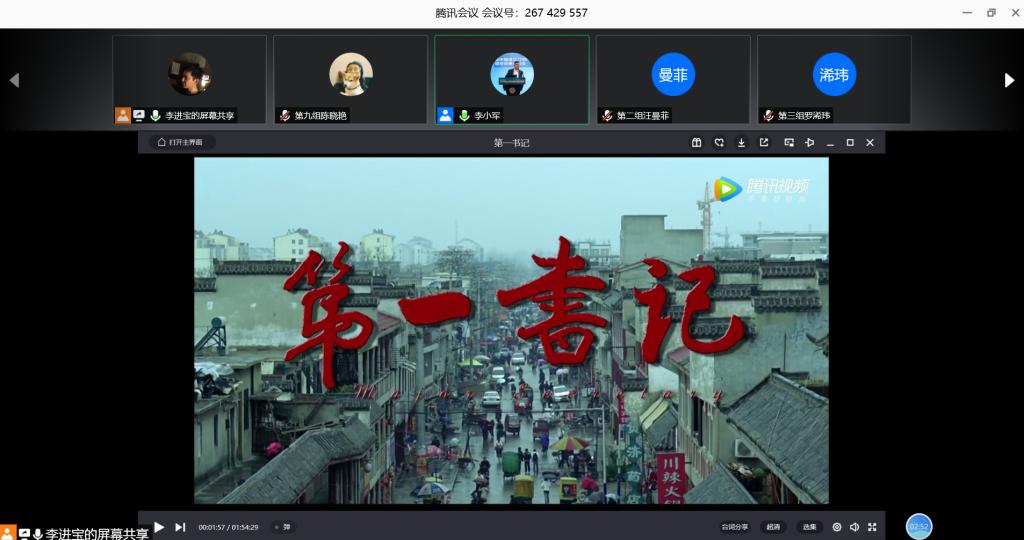Select 李小军's participant video tile
This screenshot has width=1024, height=540.
[x=512, y=80]
